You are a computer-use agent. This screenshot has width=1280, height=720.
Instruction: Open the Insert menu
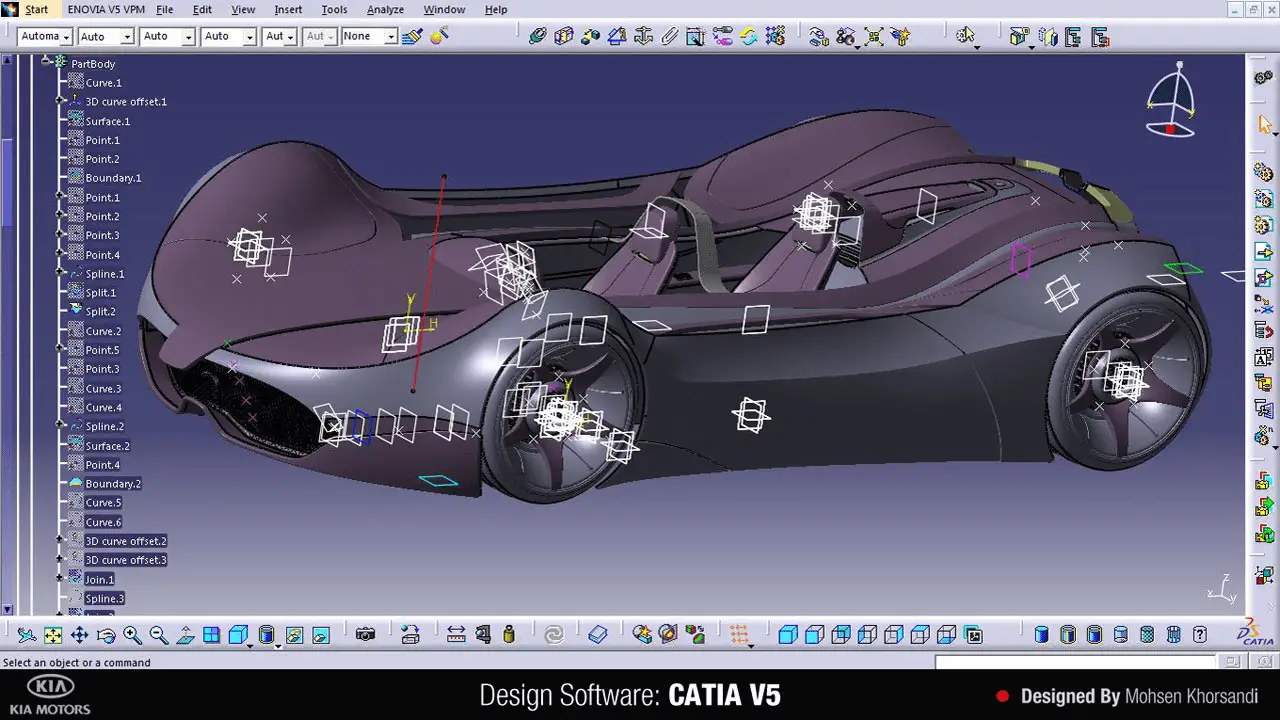[288, 9]
